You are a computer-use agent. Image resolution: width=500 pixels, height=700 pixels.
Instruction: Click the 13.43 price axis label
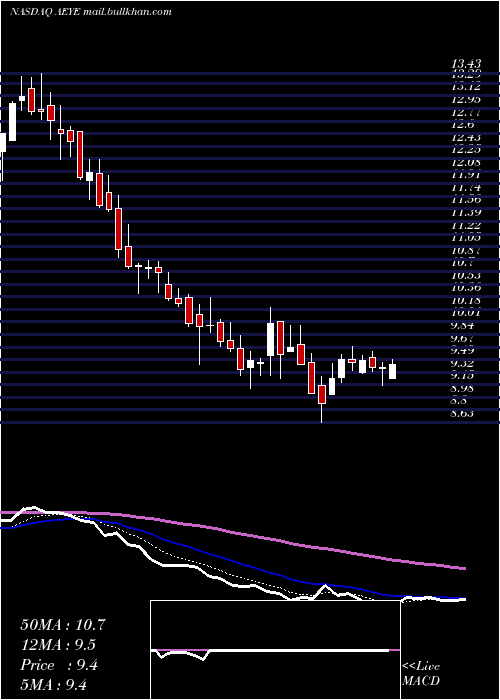click(467, 65)
